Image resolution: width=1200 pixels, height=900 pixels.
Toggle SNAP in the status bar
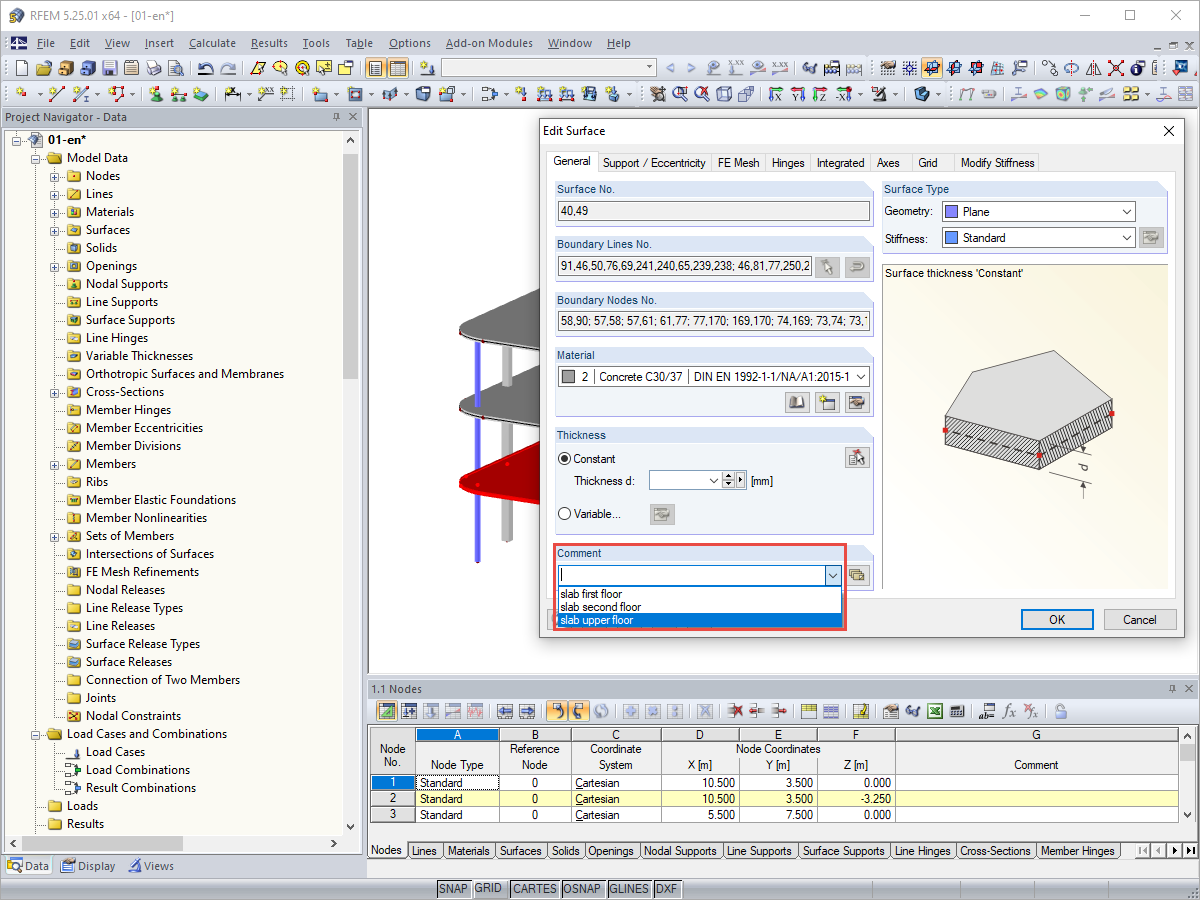point(453,888)
